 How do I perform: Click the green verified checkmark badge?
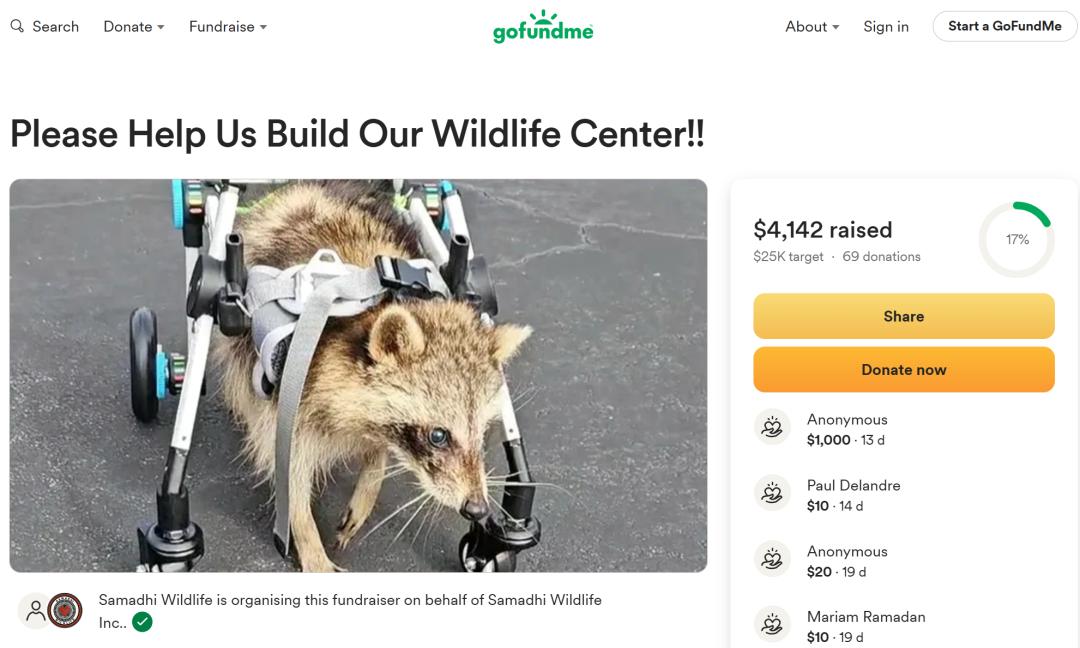(142, 623)
